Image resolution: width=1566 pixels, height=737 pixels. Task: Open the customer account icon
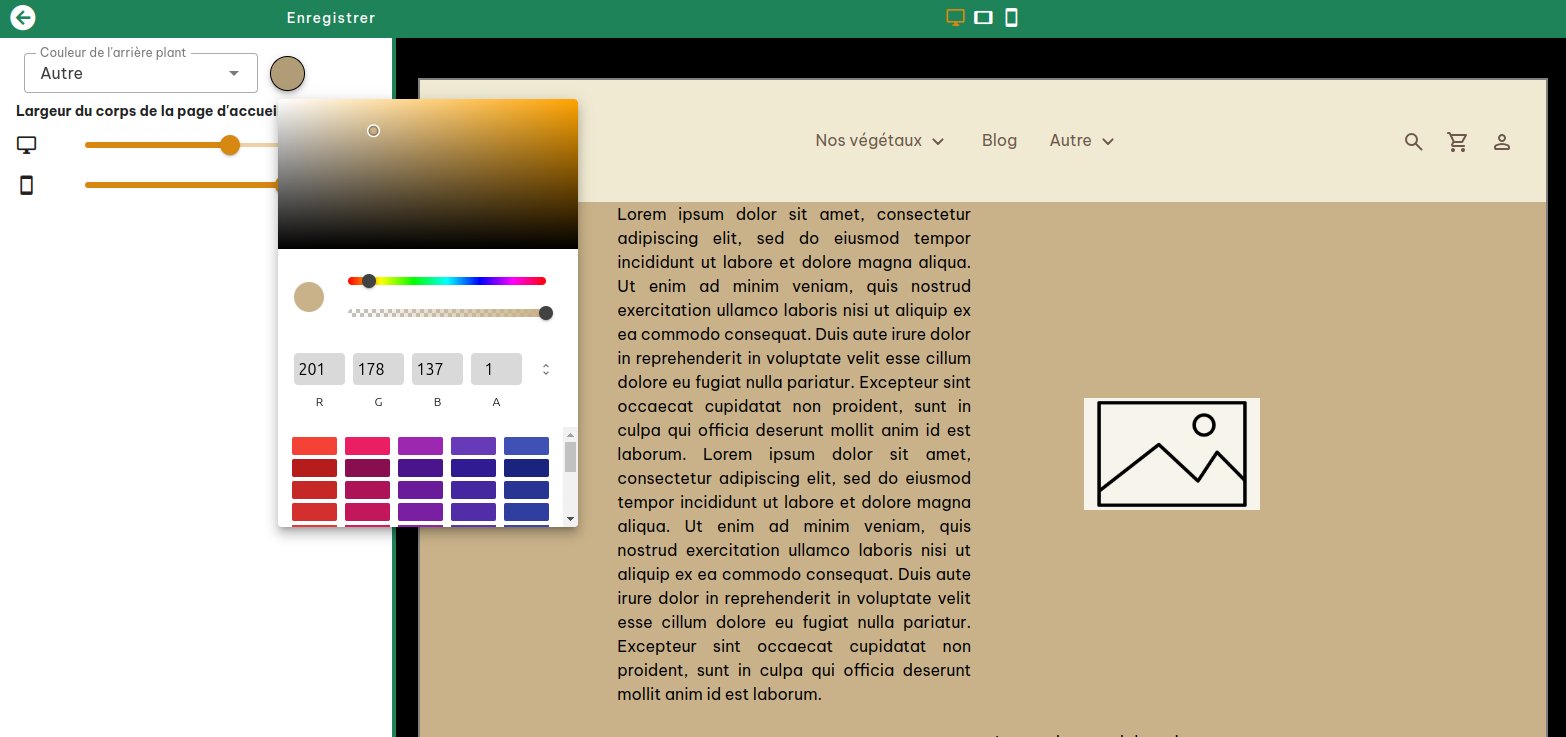pos(1502,141)
